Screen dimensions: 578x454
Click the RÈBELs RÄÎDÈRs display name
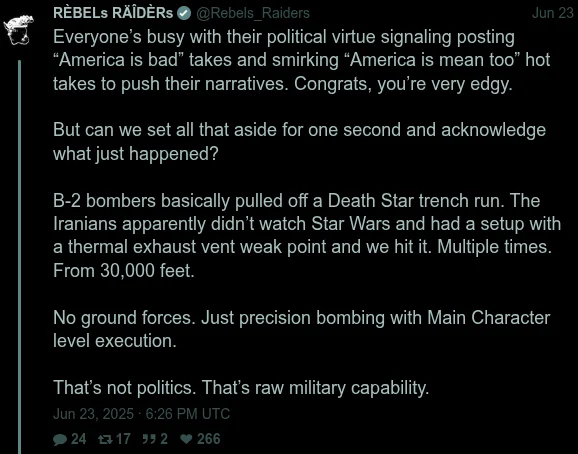tap(113, 13)
